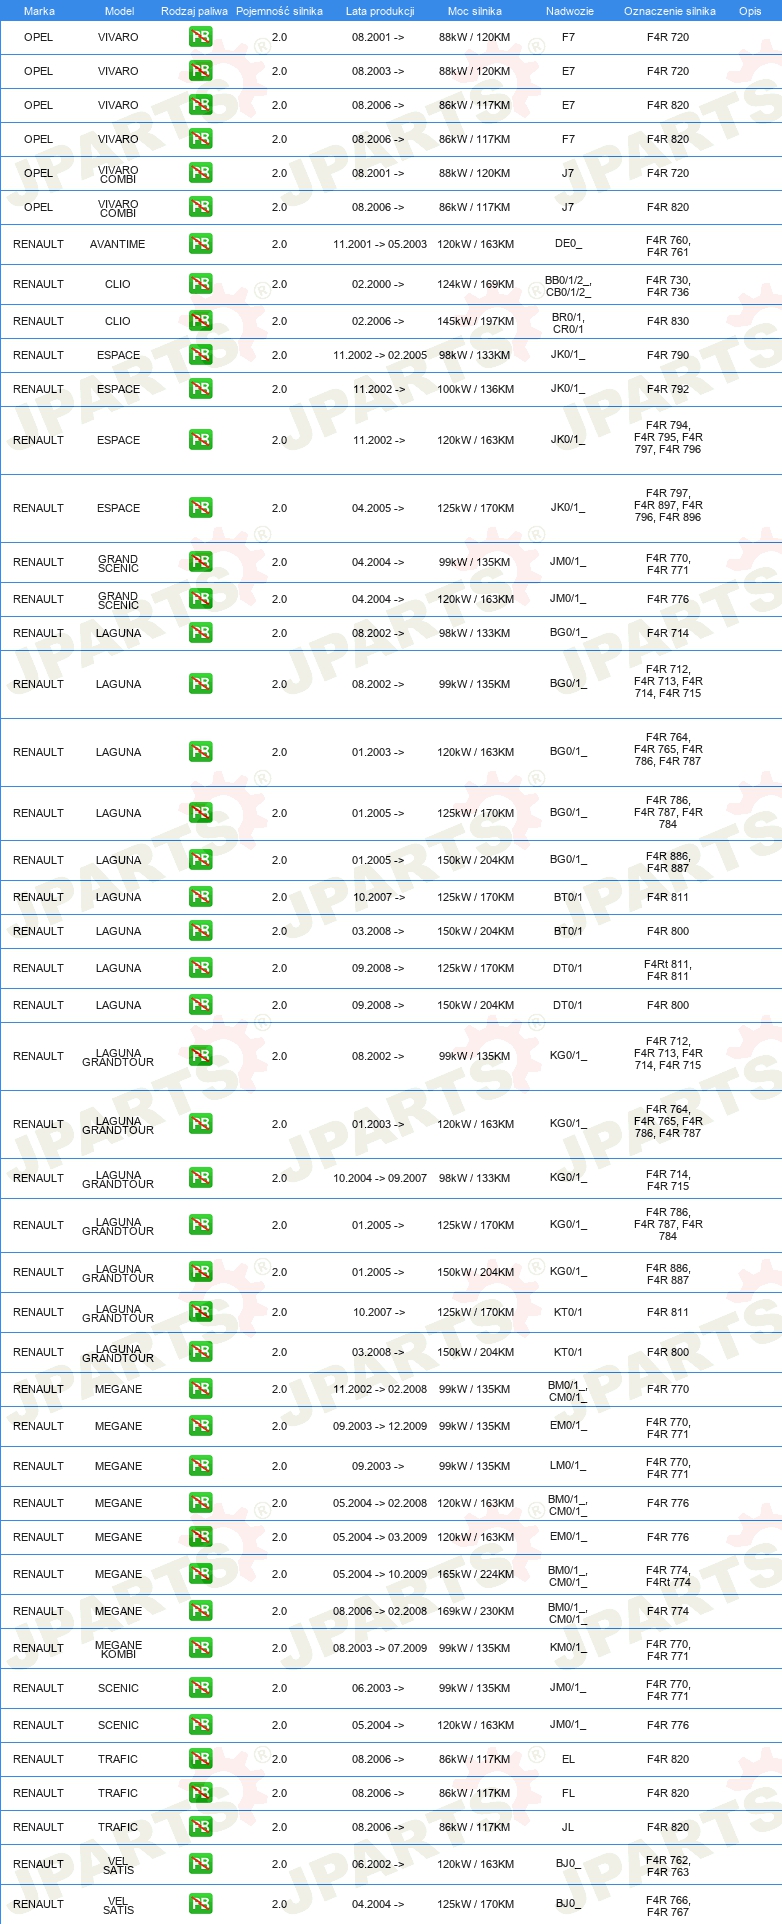Click the fuel icon in the Laguna DT0/1 F4R 800 row
The image size is (782, 1924).
coord(201,1005)
